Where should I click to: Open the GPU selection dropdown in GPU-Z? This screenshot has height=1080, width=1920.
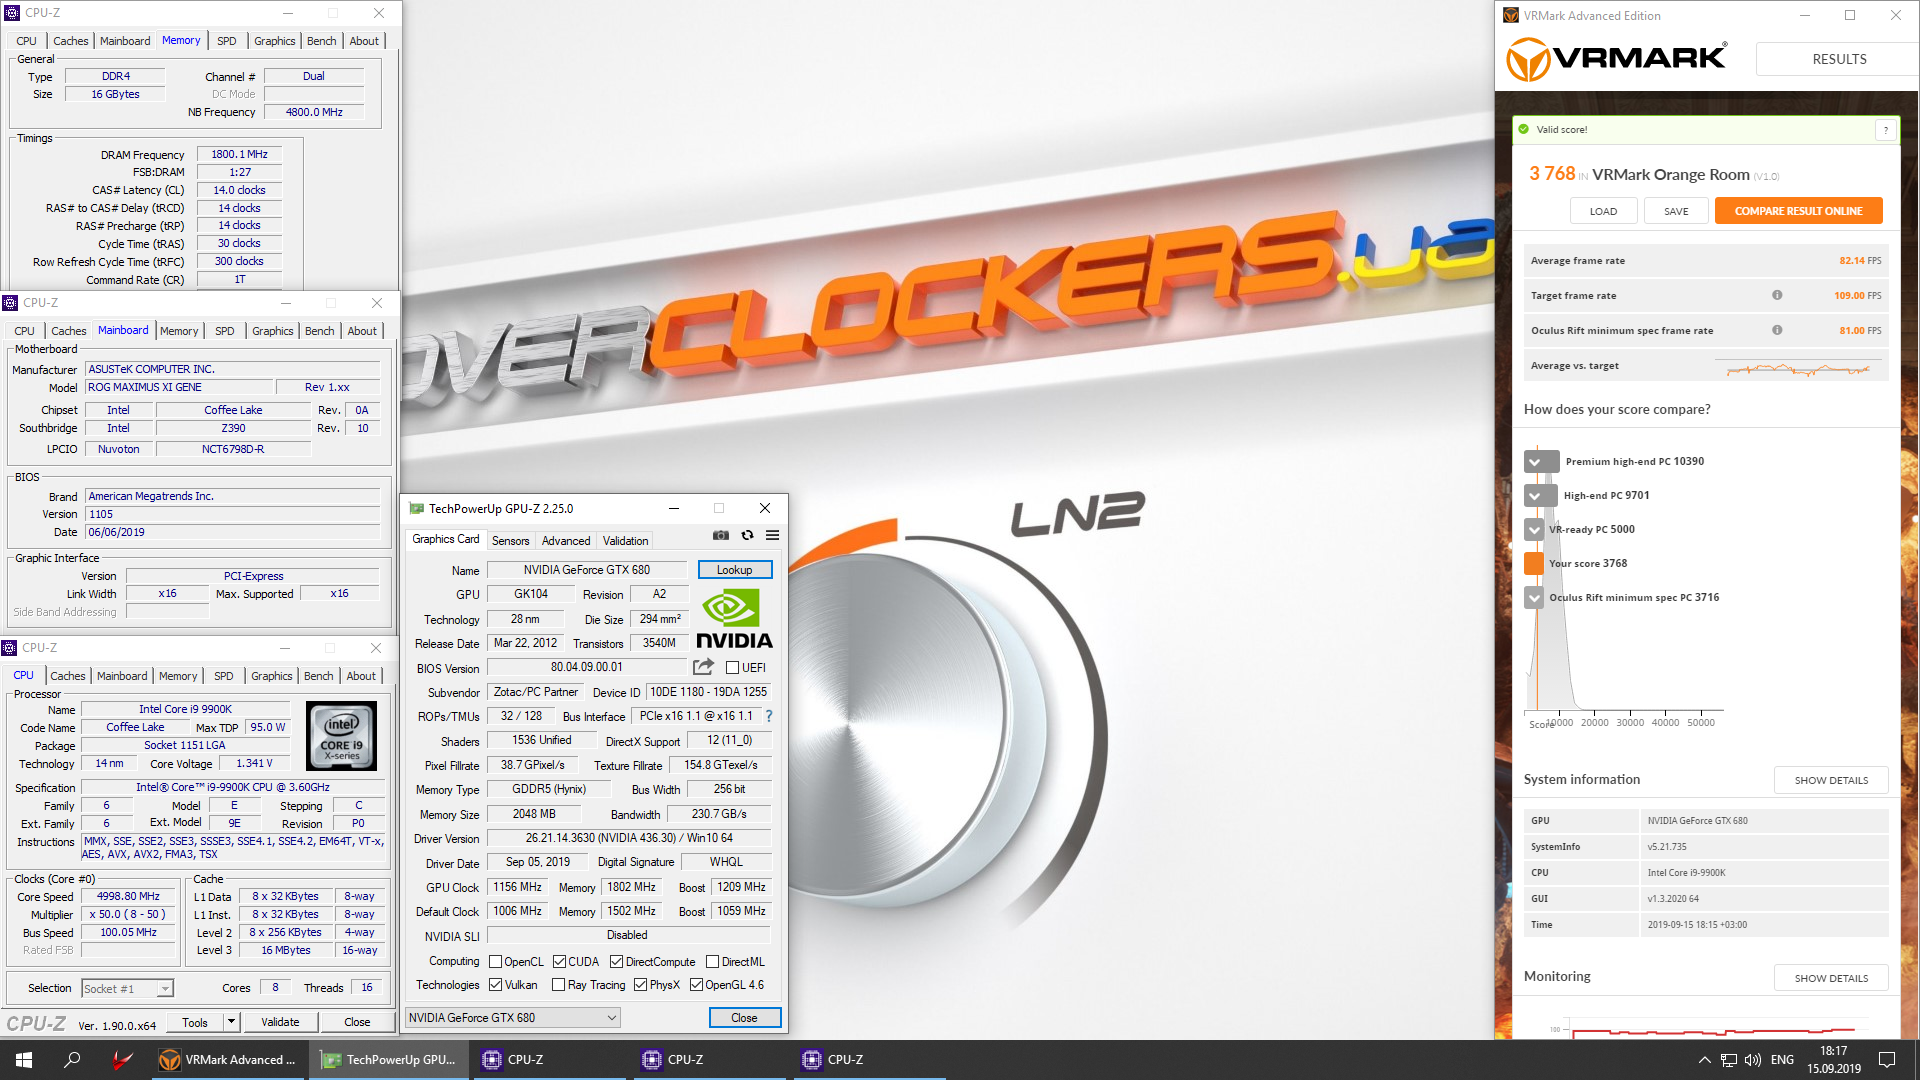(x=513, y=1018)
